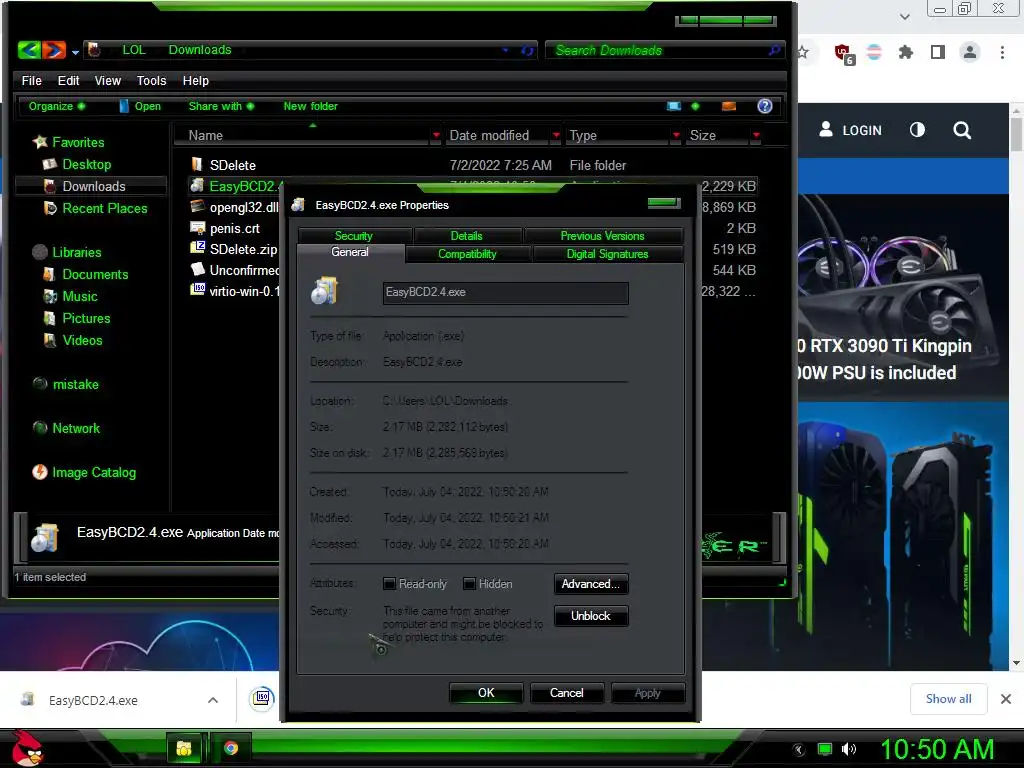Image resolution: width=1024 pixels, height=768 pixels.
Task: Open Explorer help via the question mark icon
Action: (765, 106)
